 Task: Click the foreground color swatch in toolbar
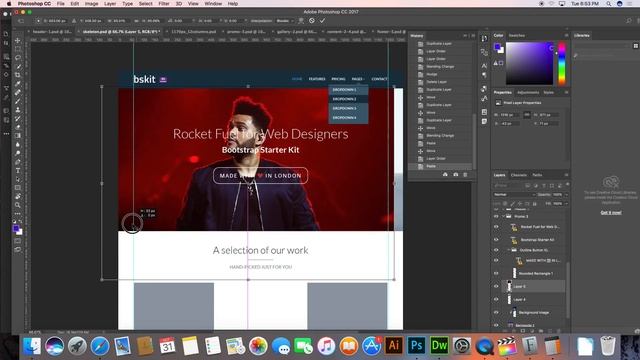tap(16, 229)
